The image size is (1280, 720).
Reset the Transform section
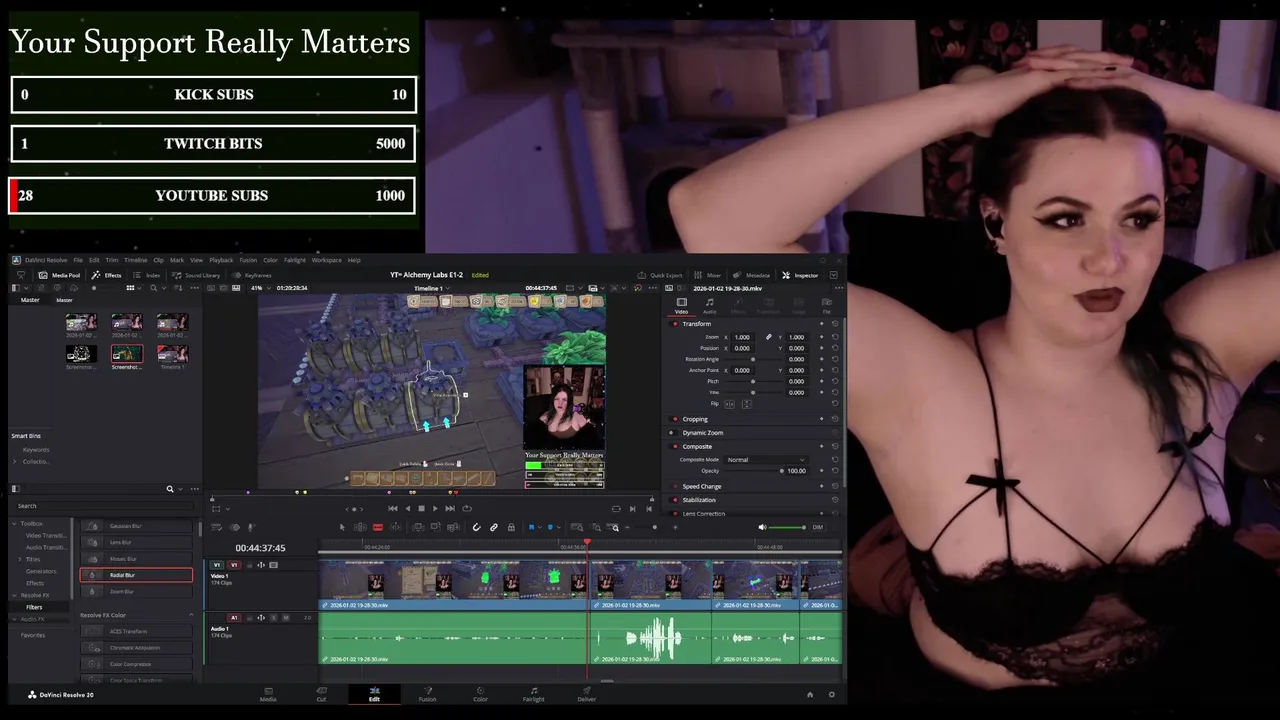pyautogui.click(x=835, y=323)
